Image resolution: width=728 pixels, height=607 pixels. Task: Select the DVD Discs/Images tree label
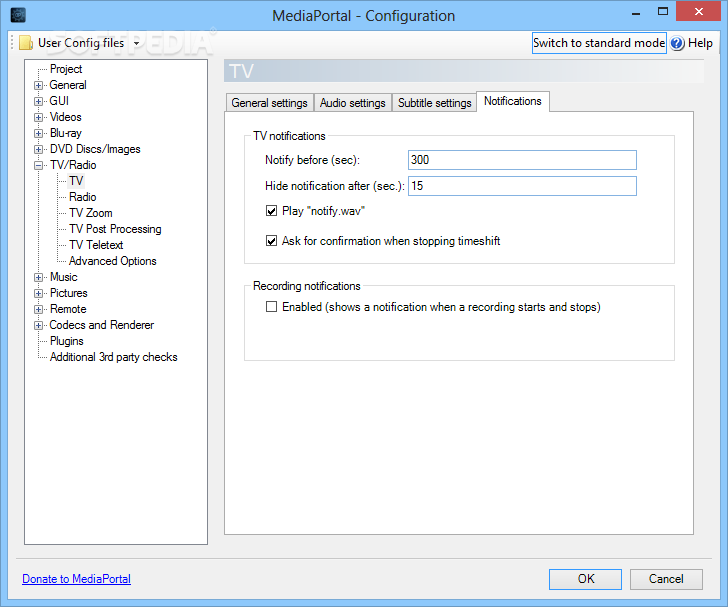(95, 149)
